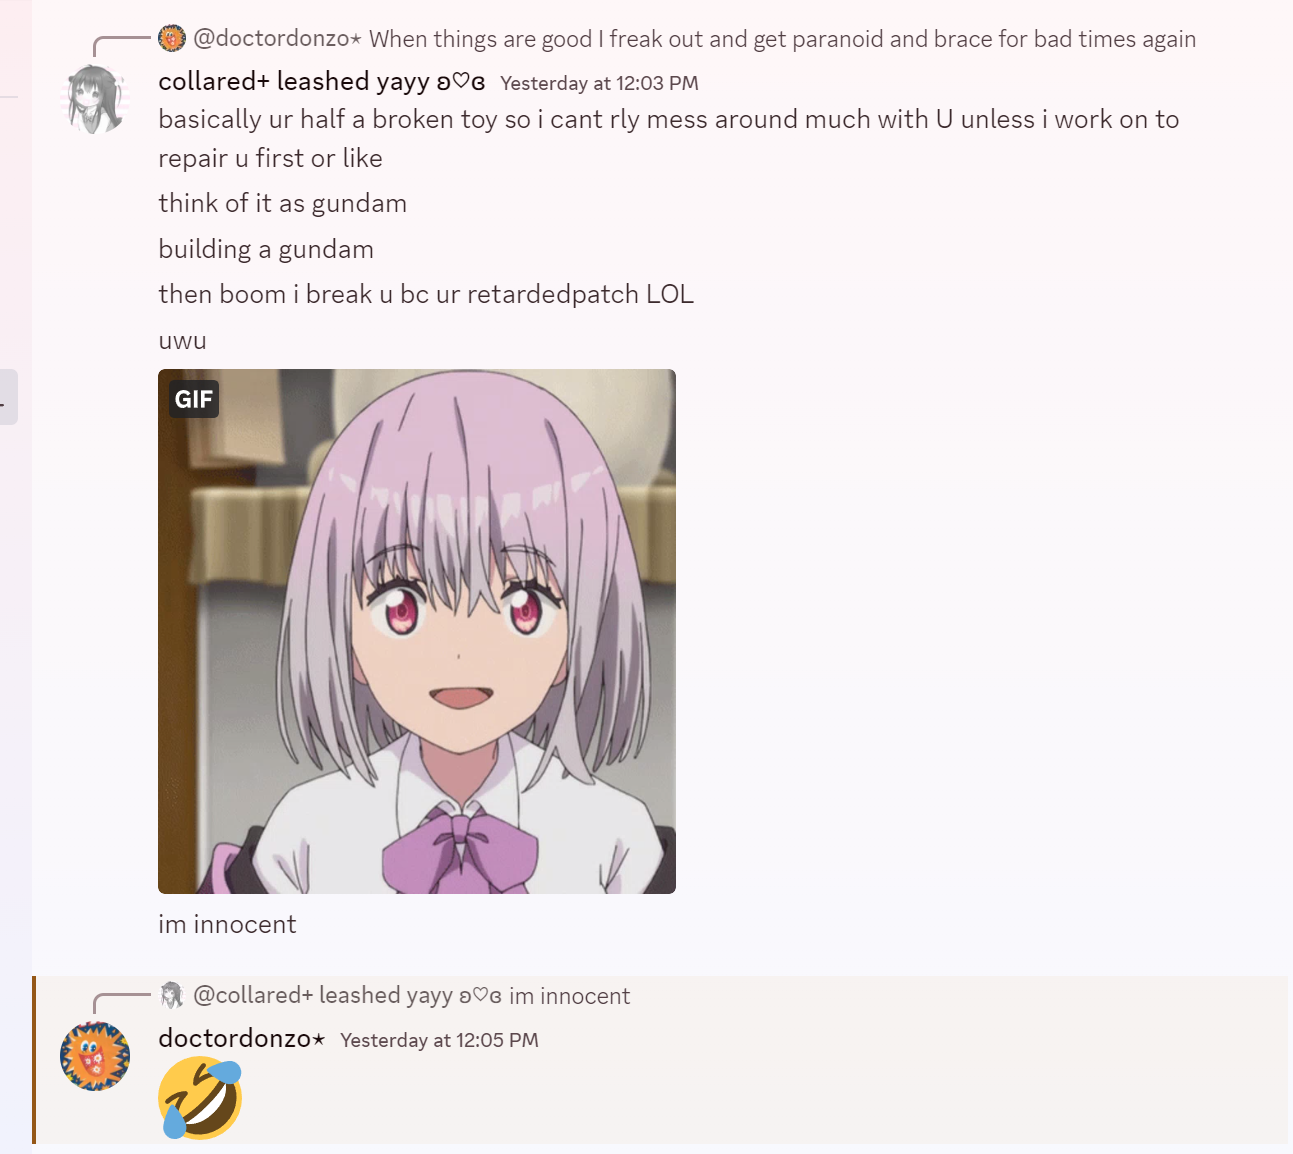Click the rolling-on-floor laughing emoji
Screen dimensions: 1293x1154
200,1098
